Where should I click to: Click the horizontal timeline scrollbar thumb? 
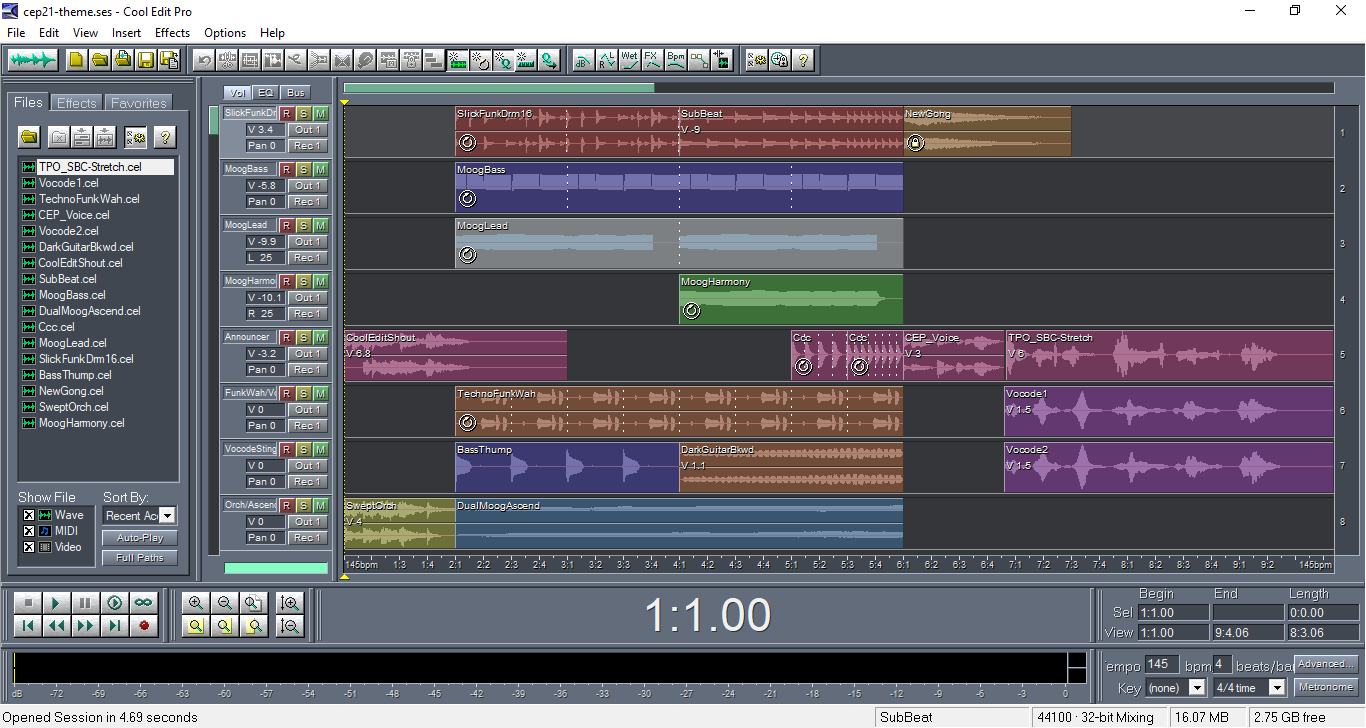[x=499, y=88]
